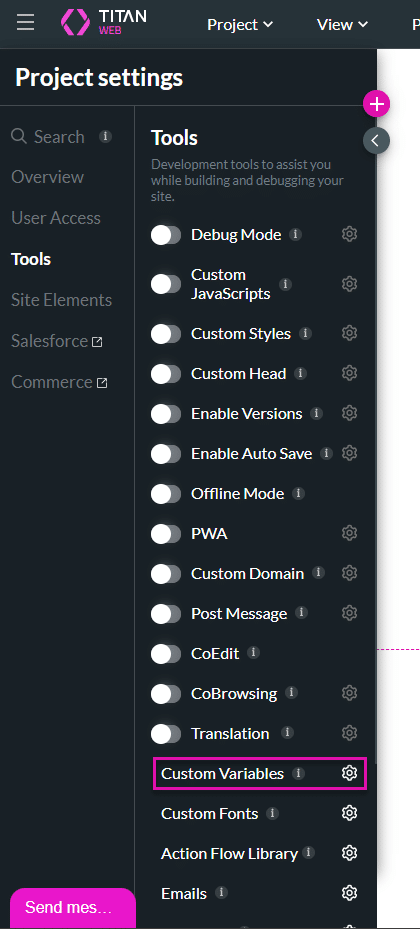Click info icon beside Custom Head
The width and height of the screenshot is (420, 929).
tap(300, 373)
